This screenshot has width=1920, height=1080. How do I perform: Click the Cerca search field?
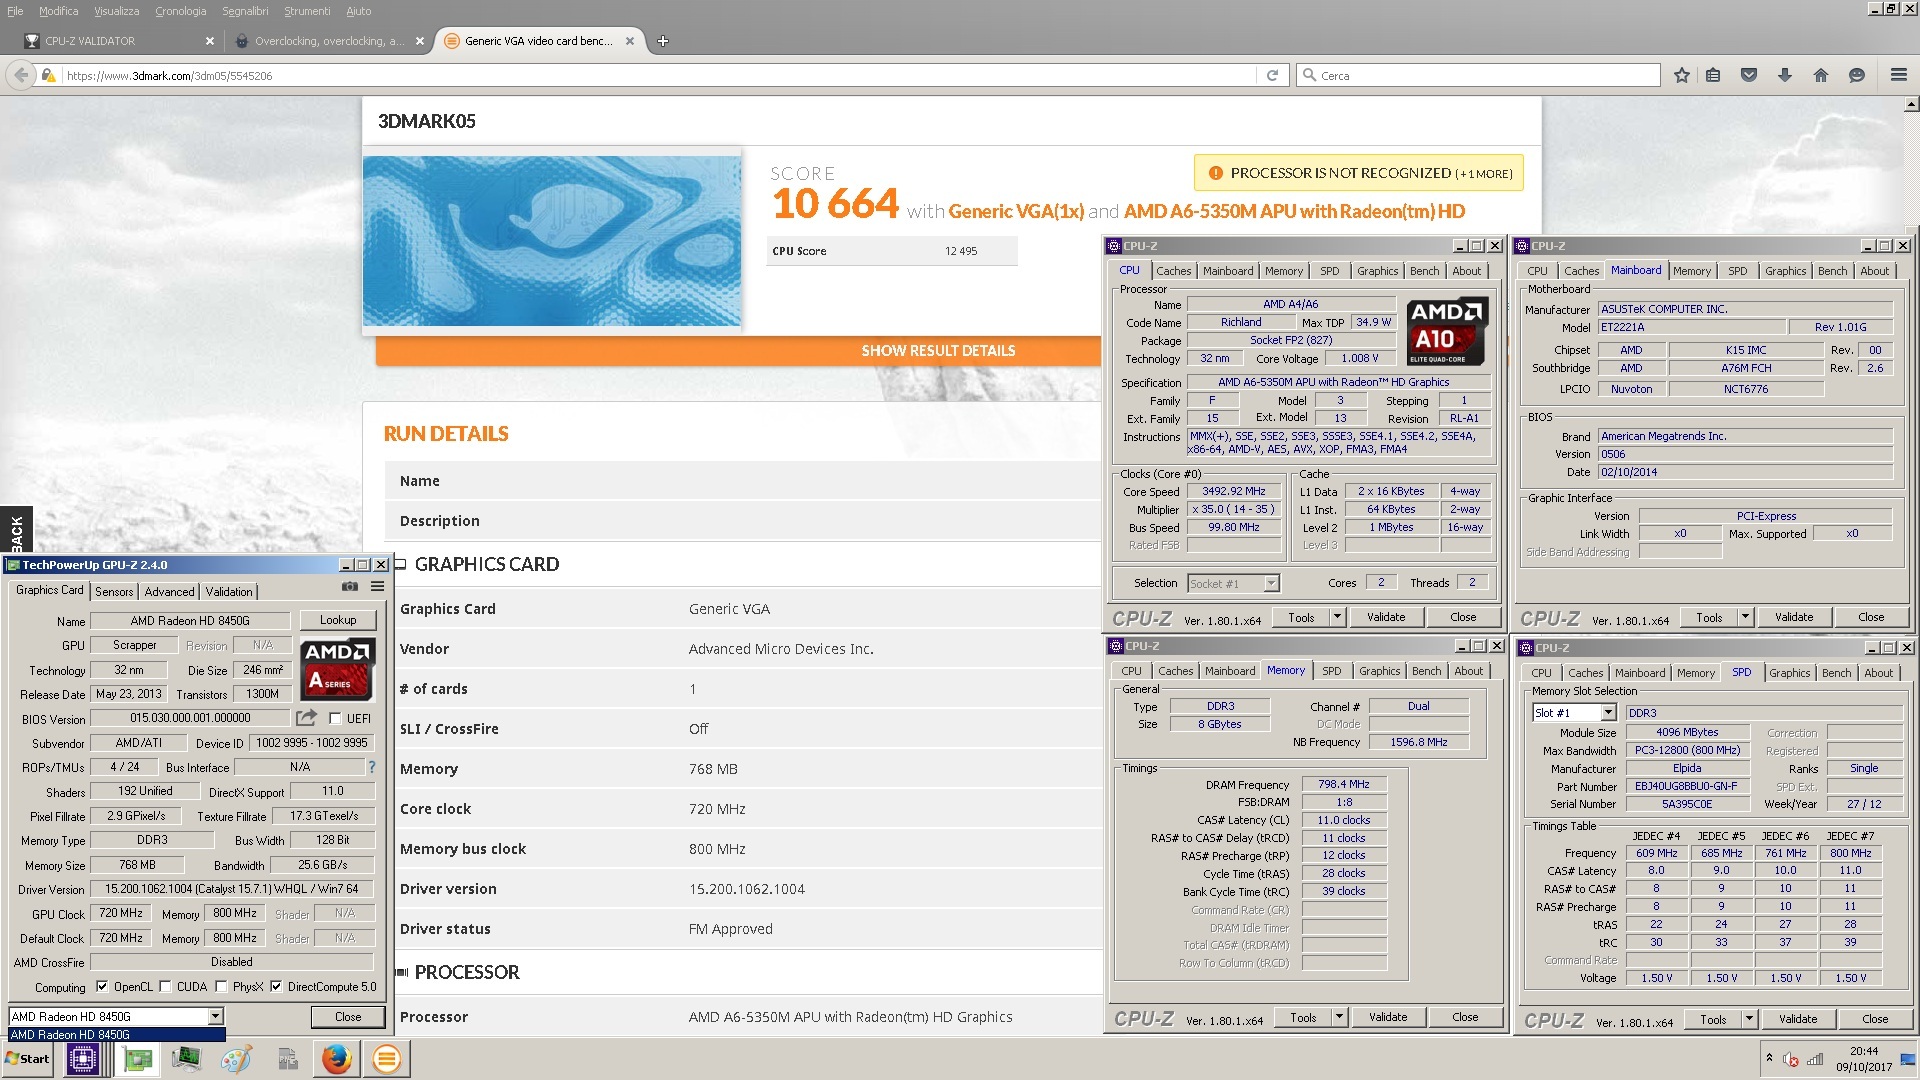(1479, 75)
